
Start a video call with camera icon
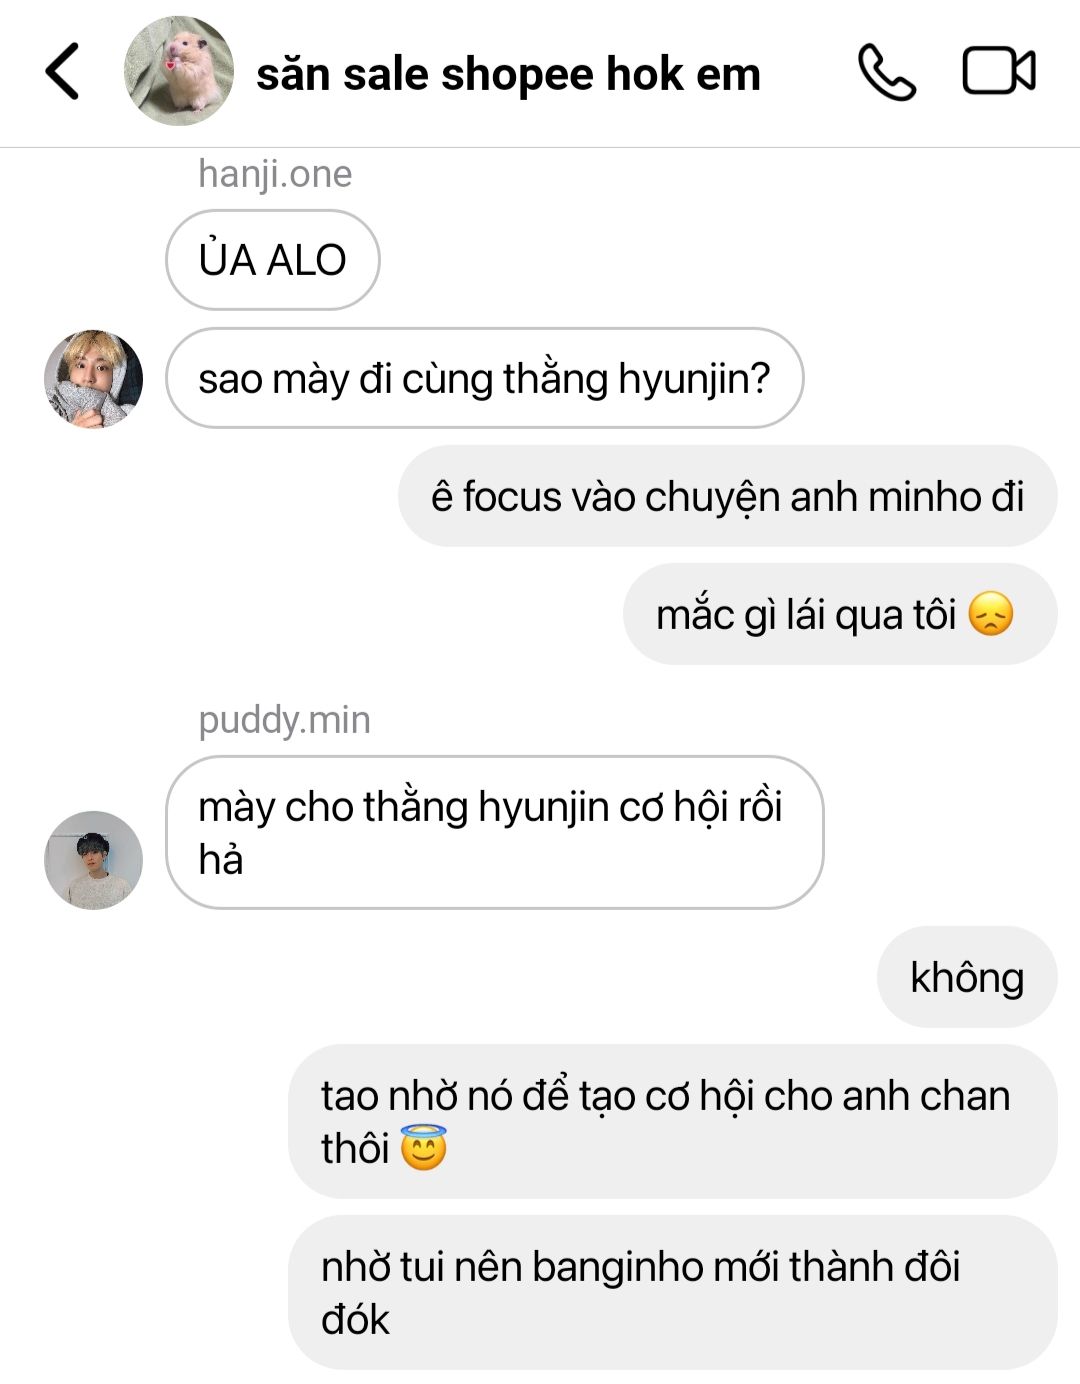(x=999, y=71)
